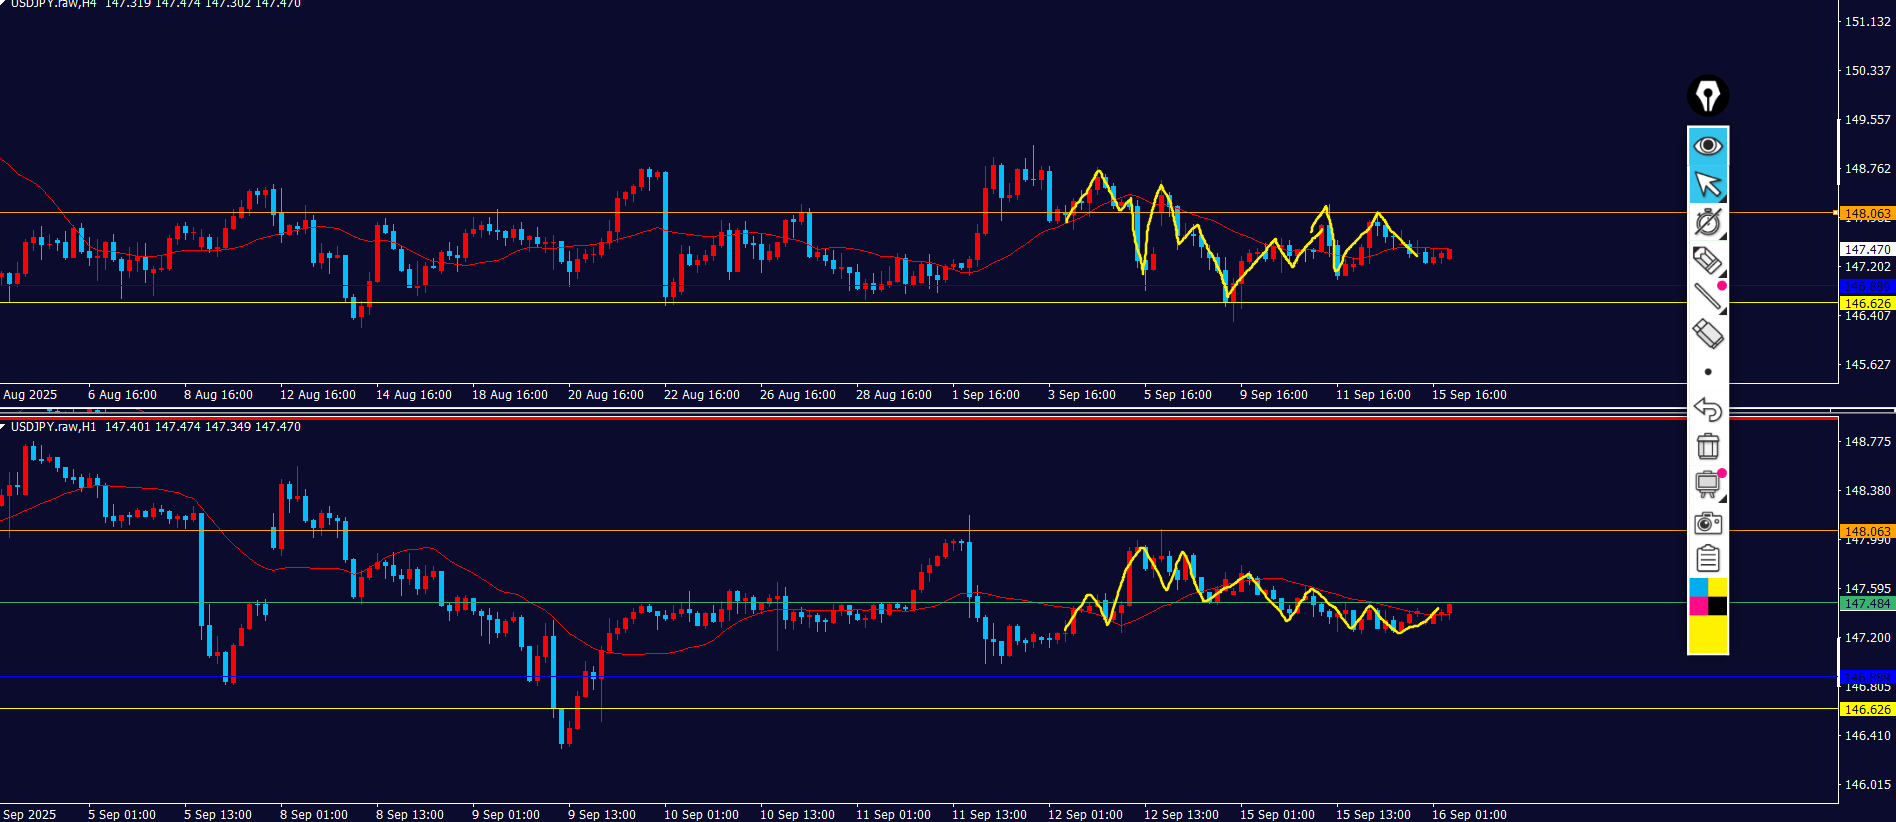Click the large yellow current color swatch
The width and height of the screenshot is (1896, 822).
[x=1708, y=635]
